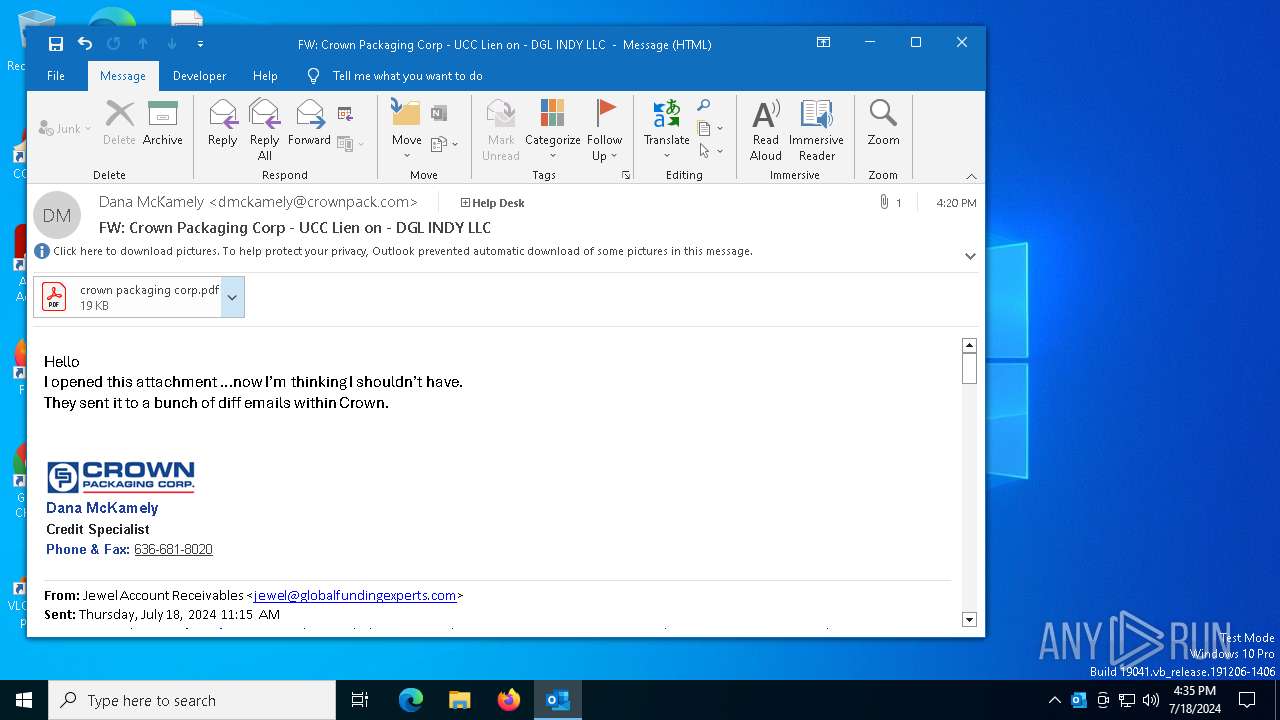Click the message scrollbar up arrow
1280x720 pixels.
969,345
